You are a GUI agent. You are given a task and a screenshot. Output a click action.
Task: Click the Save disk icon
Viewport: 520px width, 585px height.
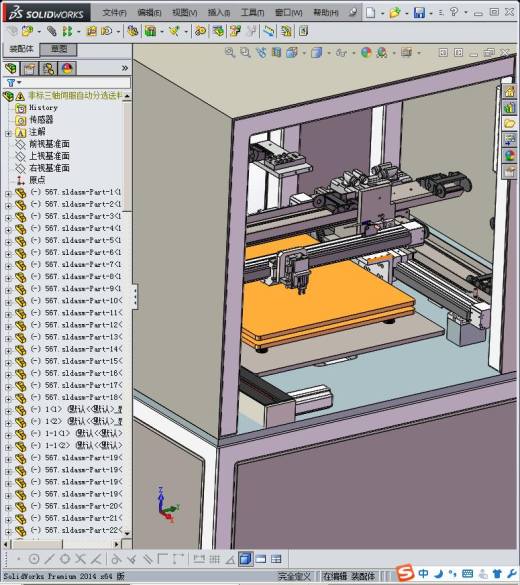[419, 13]
